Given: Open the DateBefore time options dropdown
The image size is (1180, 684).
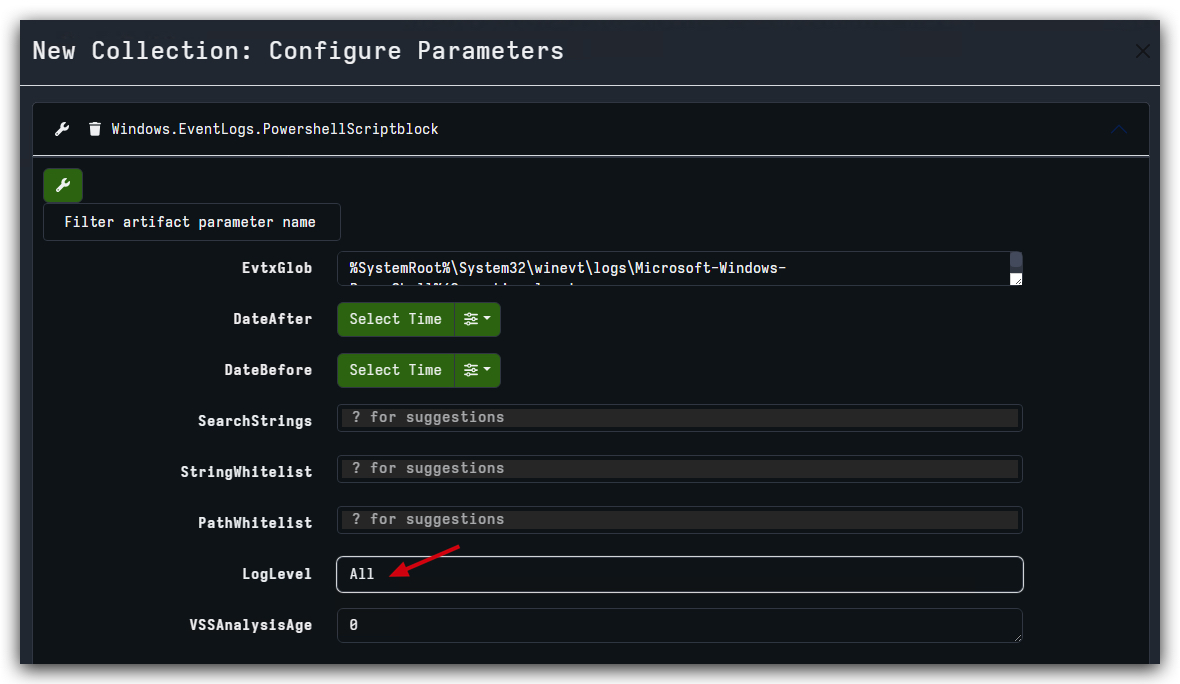Looking at the screenshot, I should tap(477, 370).
